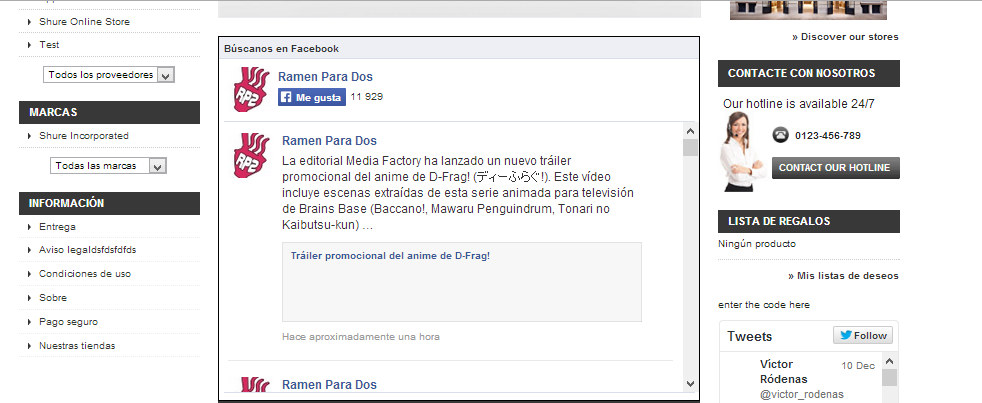Open the Entrega information link
Screen dimensions: 982x403
click(57, 227)
